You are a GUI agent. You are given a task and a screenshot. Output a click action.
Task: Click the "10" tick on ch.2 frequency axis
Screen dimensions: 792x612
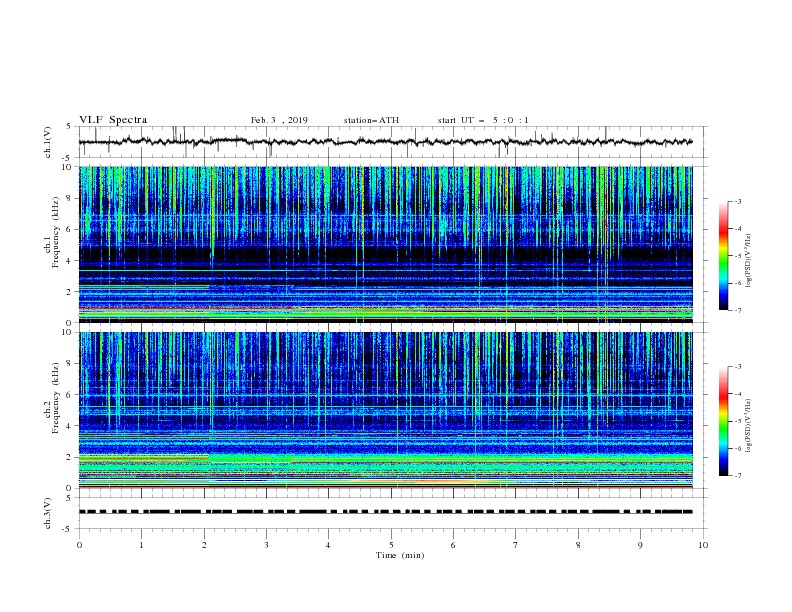click(x=68, y=332)
